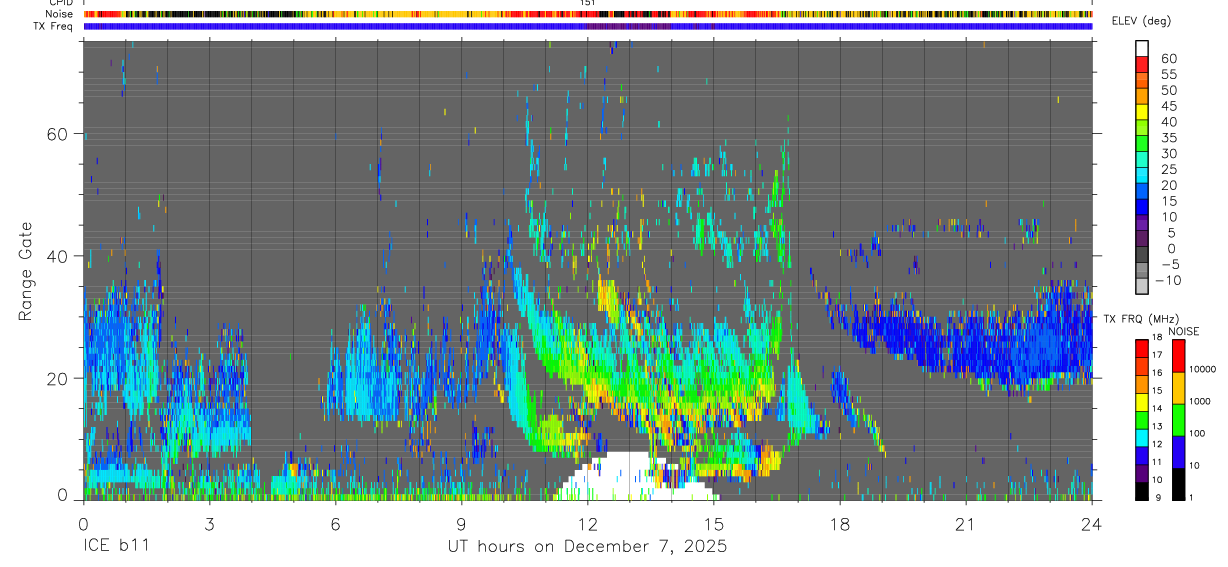Click the '6' tick label on UT hours axis
The image size is (1228, 567).
pyautogui.click(x=335, y=523)
